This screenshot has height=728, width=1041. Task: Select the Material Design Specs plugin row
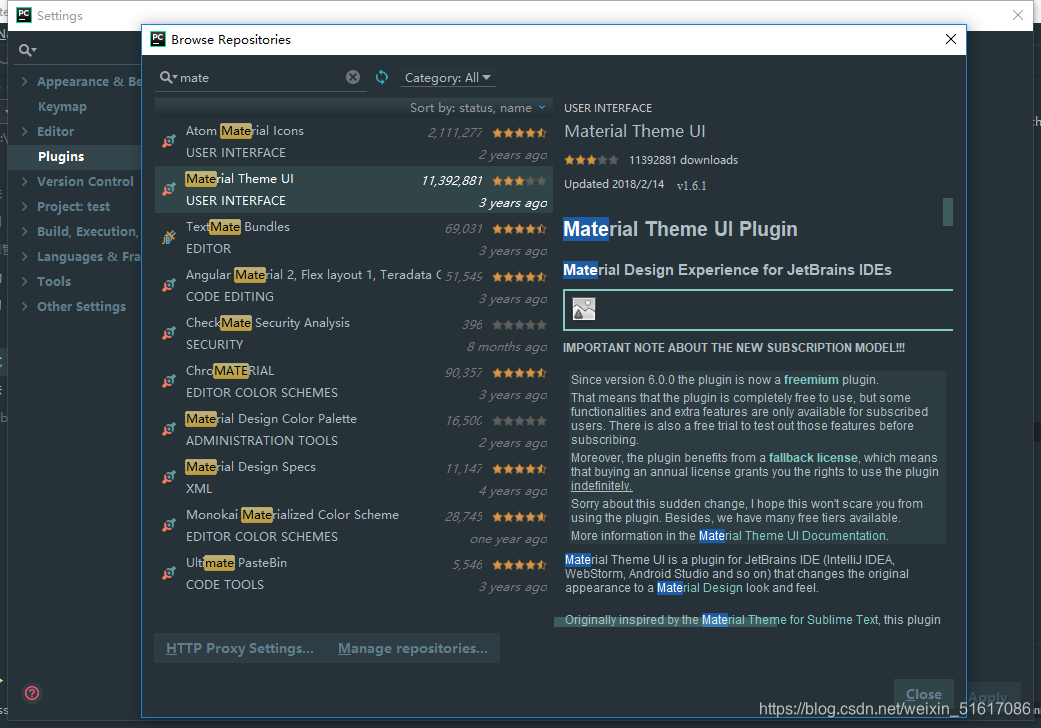coord(354,478)
